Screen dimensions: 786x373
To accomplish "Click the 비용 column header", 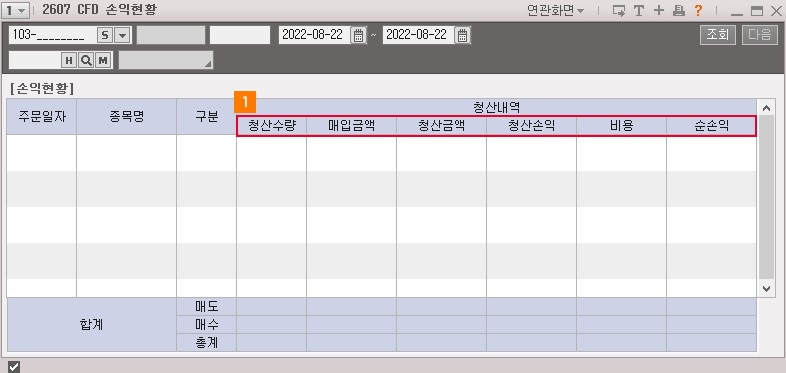I will coord(622,126).
